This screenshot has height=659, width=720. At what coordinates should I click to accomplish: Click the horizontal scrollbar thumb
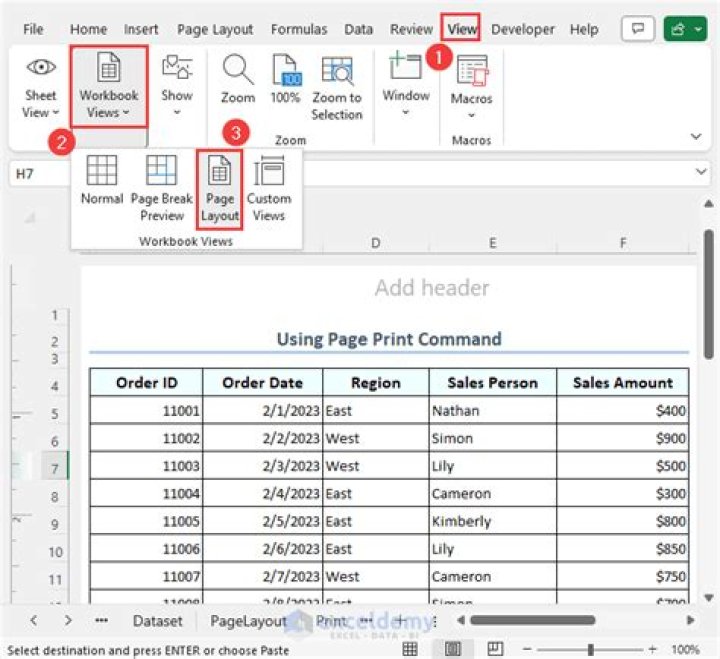coord(533,620)
